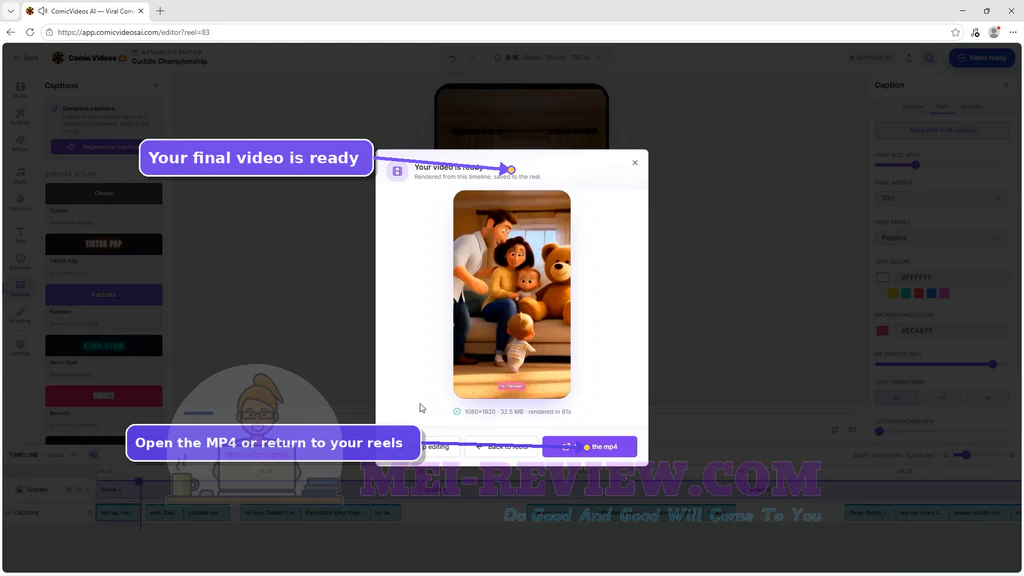The image size is (1024, 576).
Task: Click the white text color swatch
Action: (x=882, y=278)
